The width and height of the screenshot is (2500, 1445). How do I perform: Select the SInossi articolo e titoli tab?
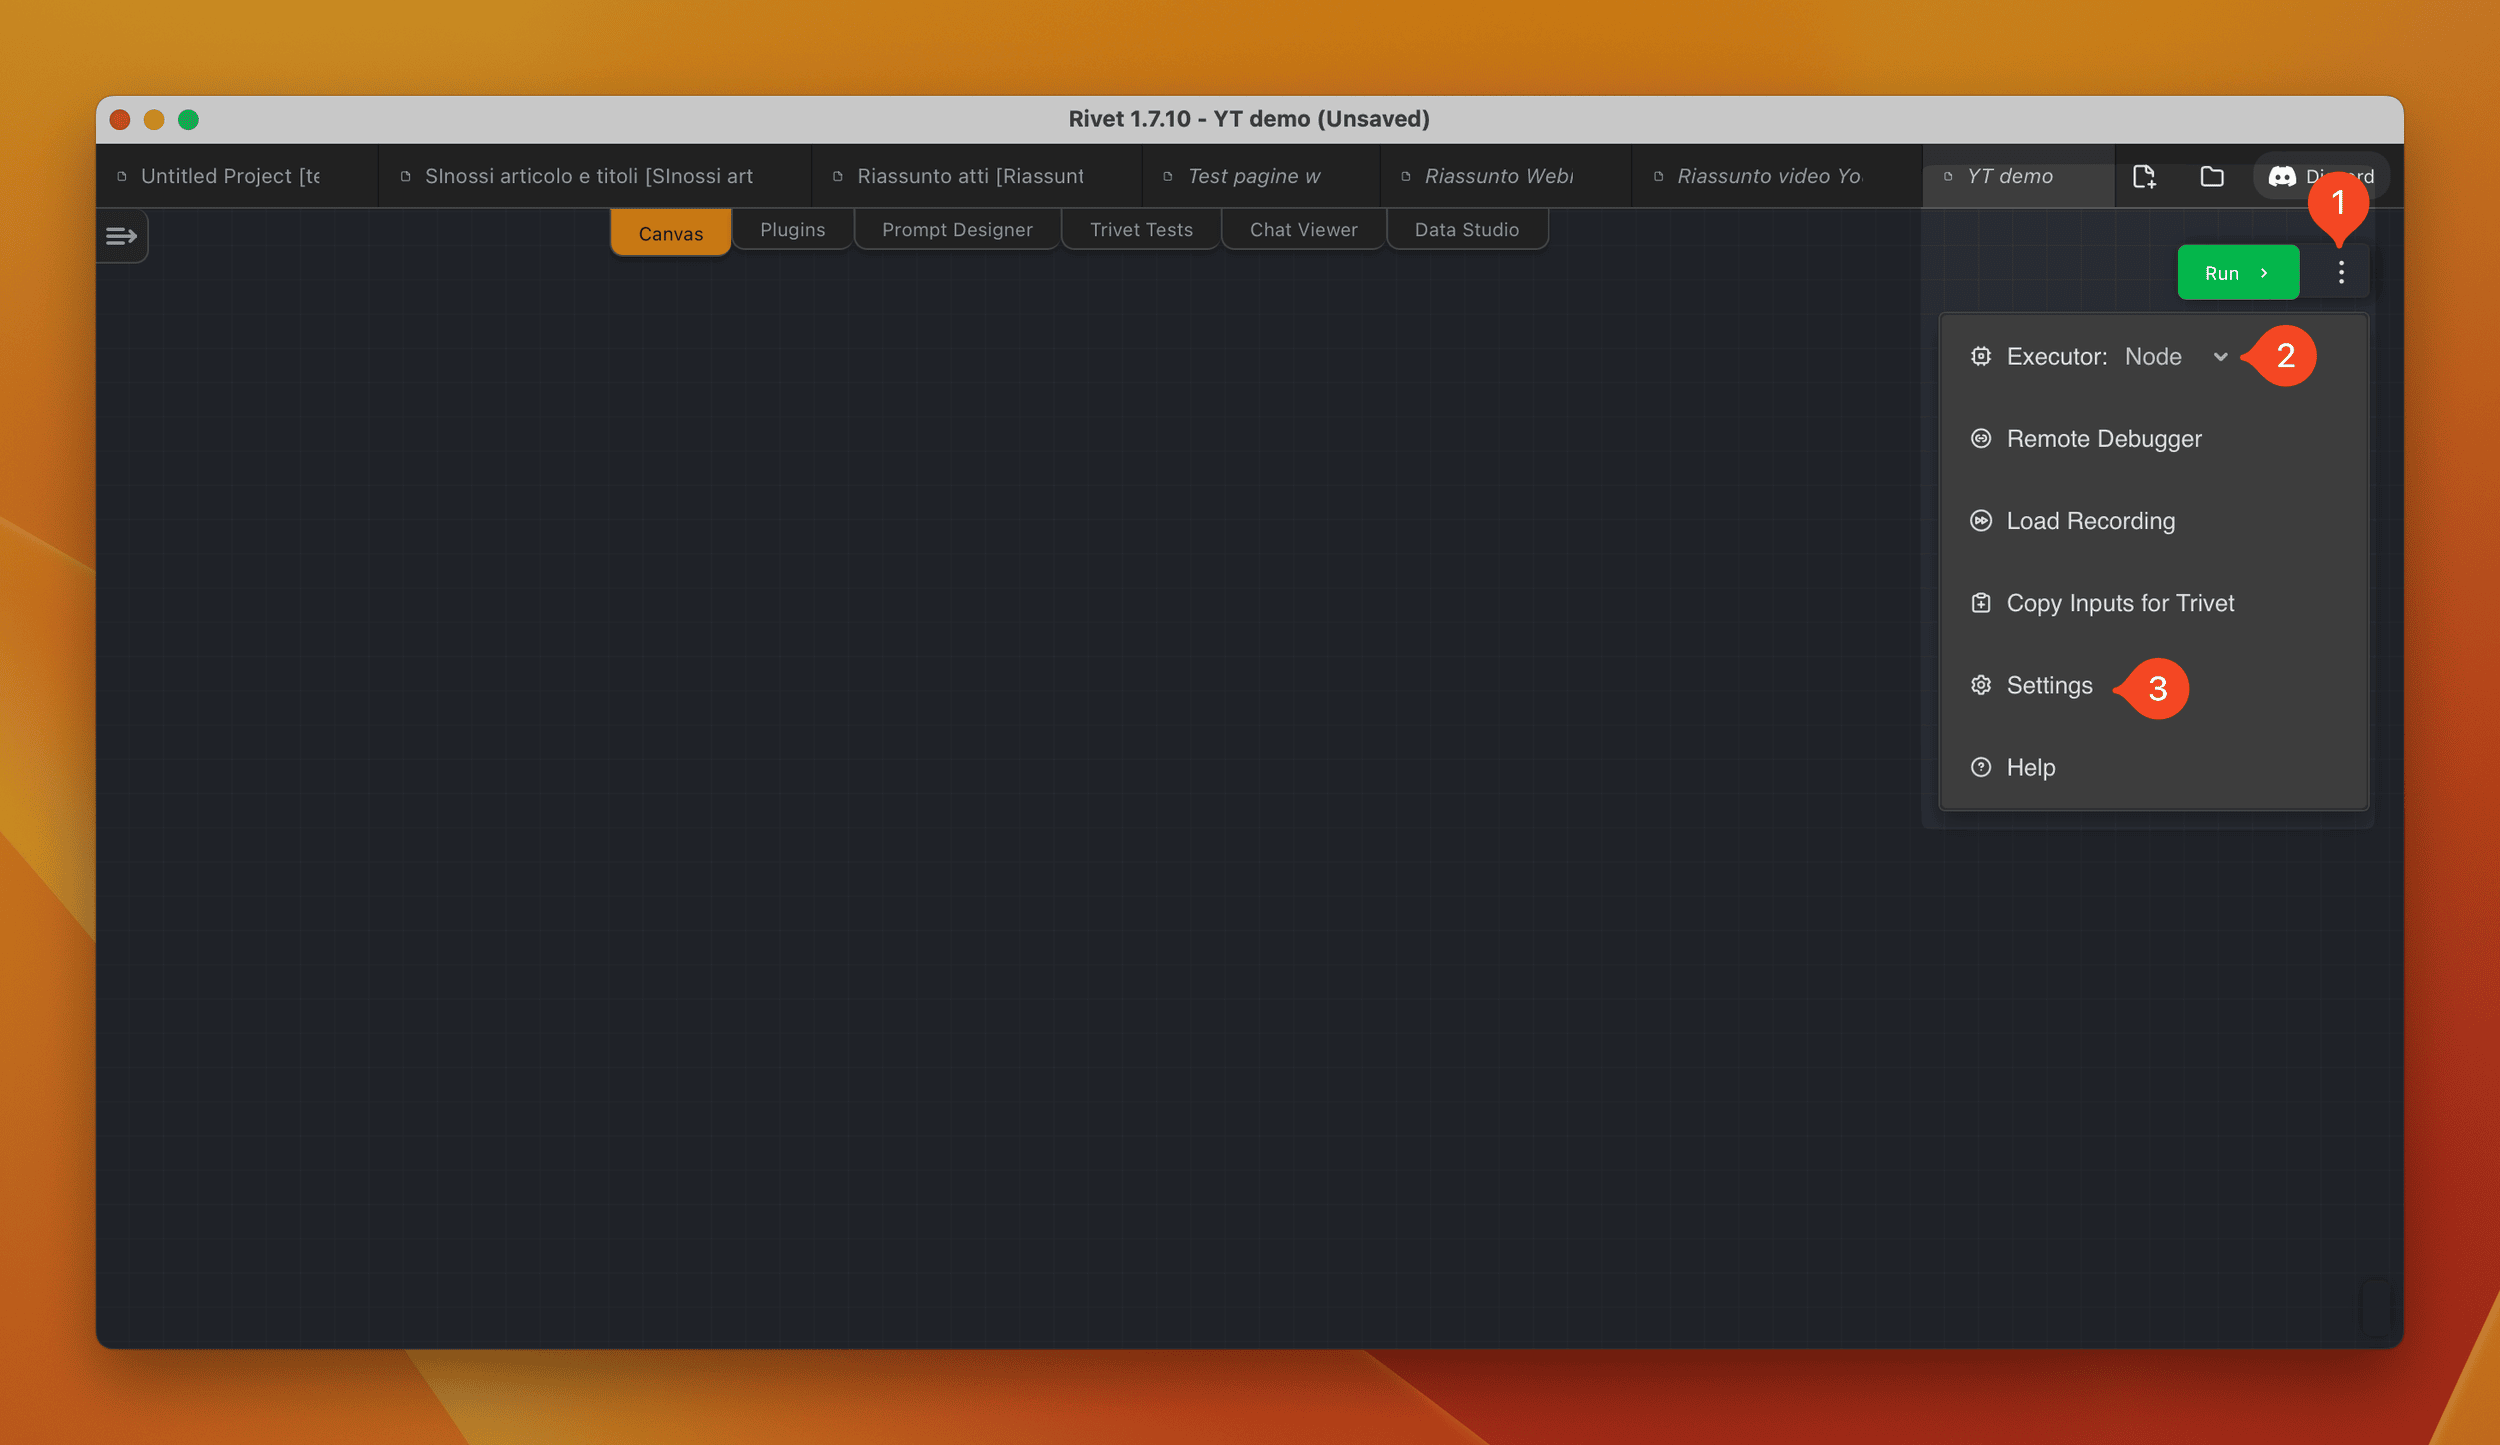595,176
